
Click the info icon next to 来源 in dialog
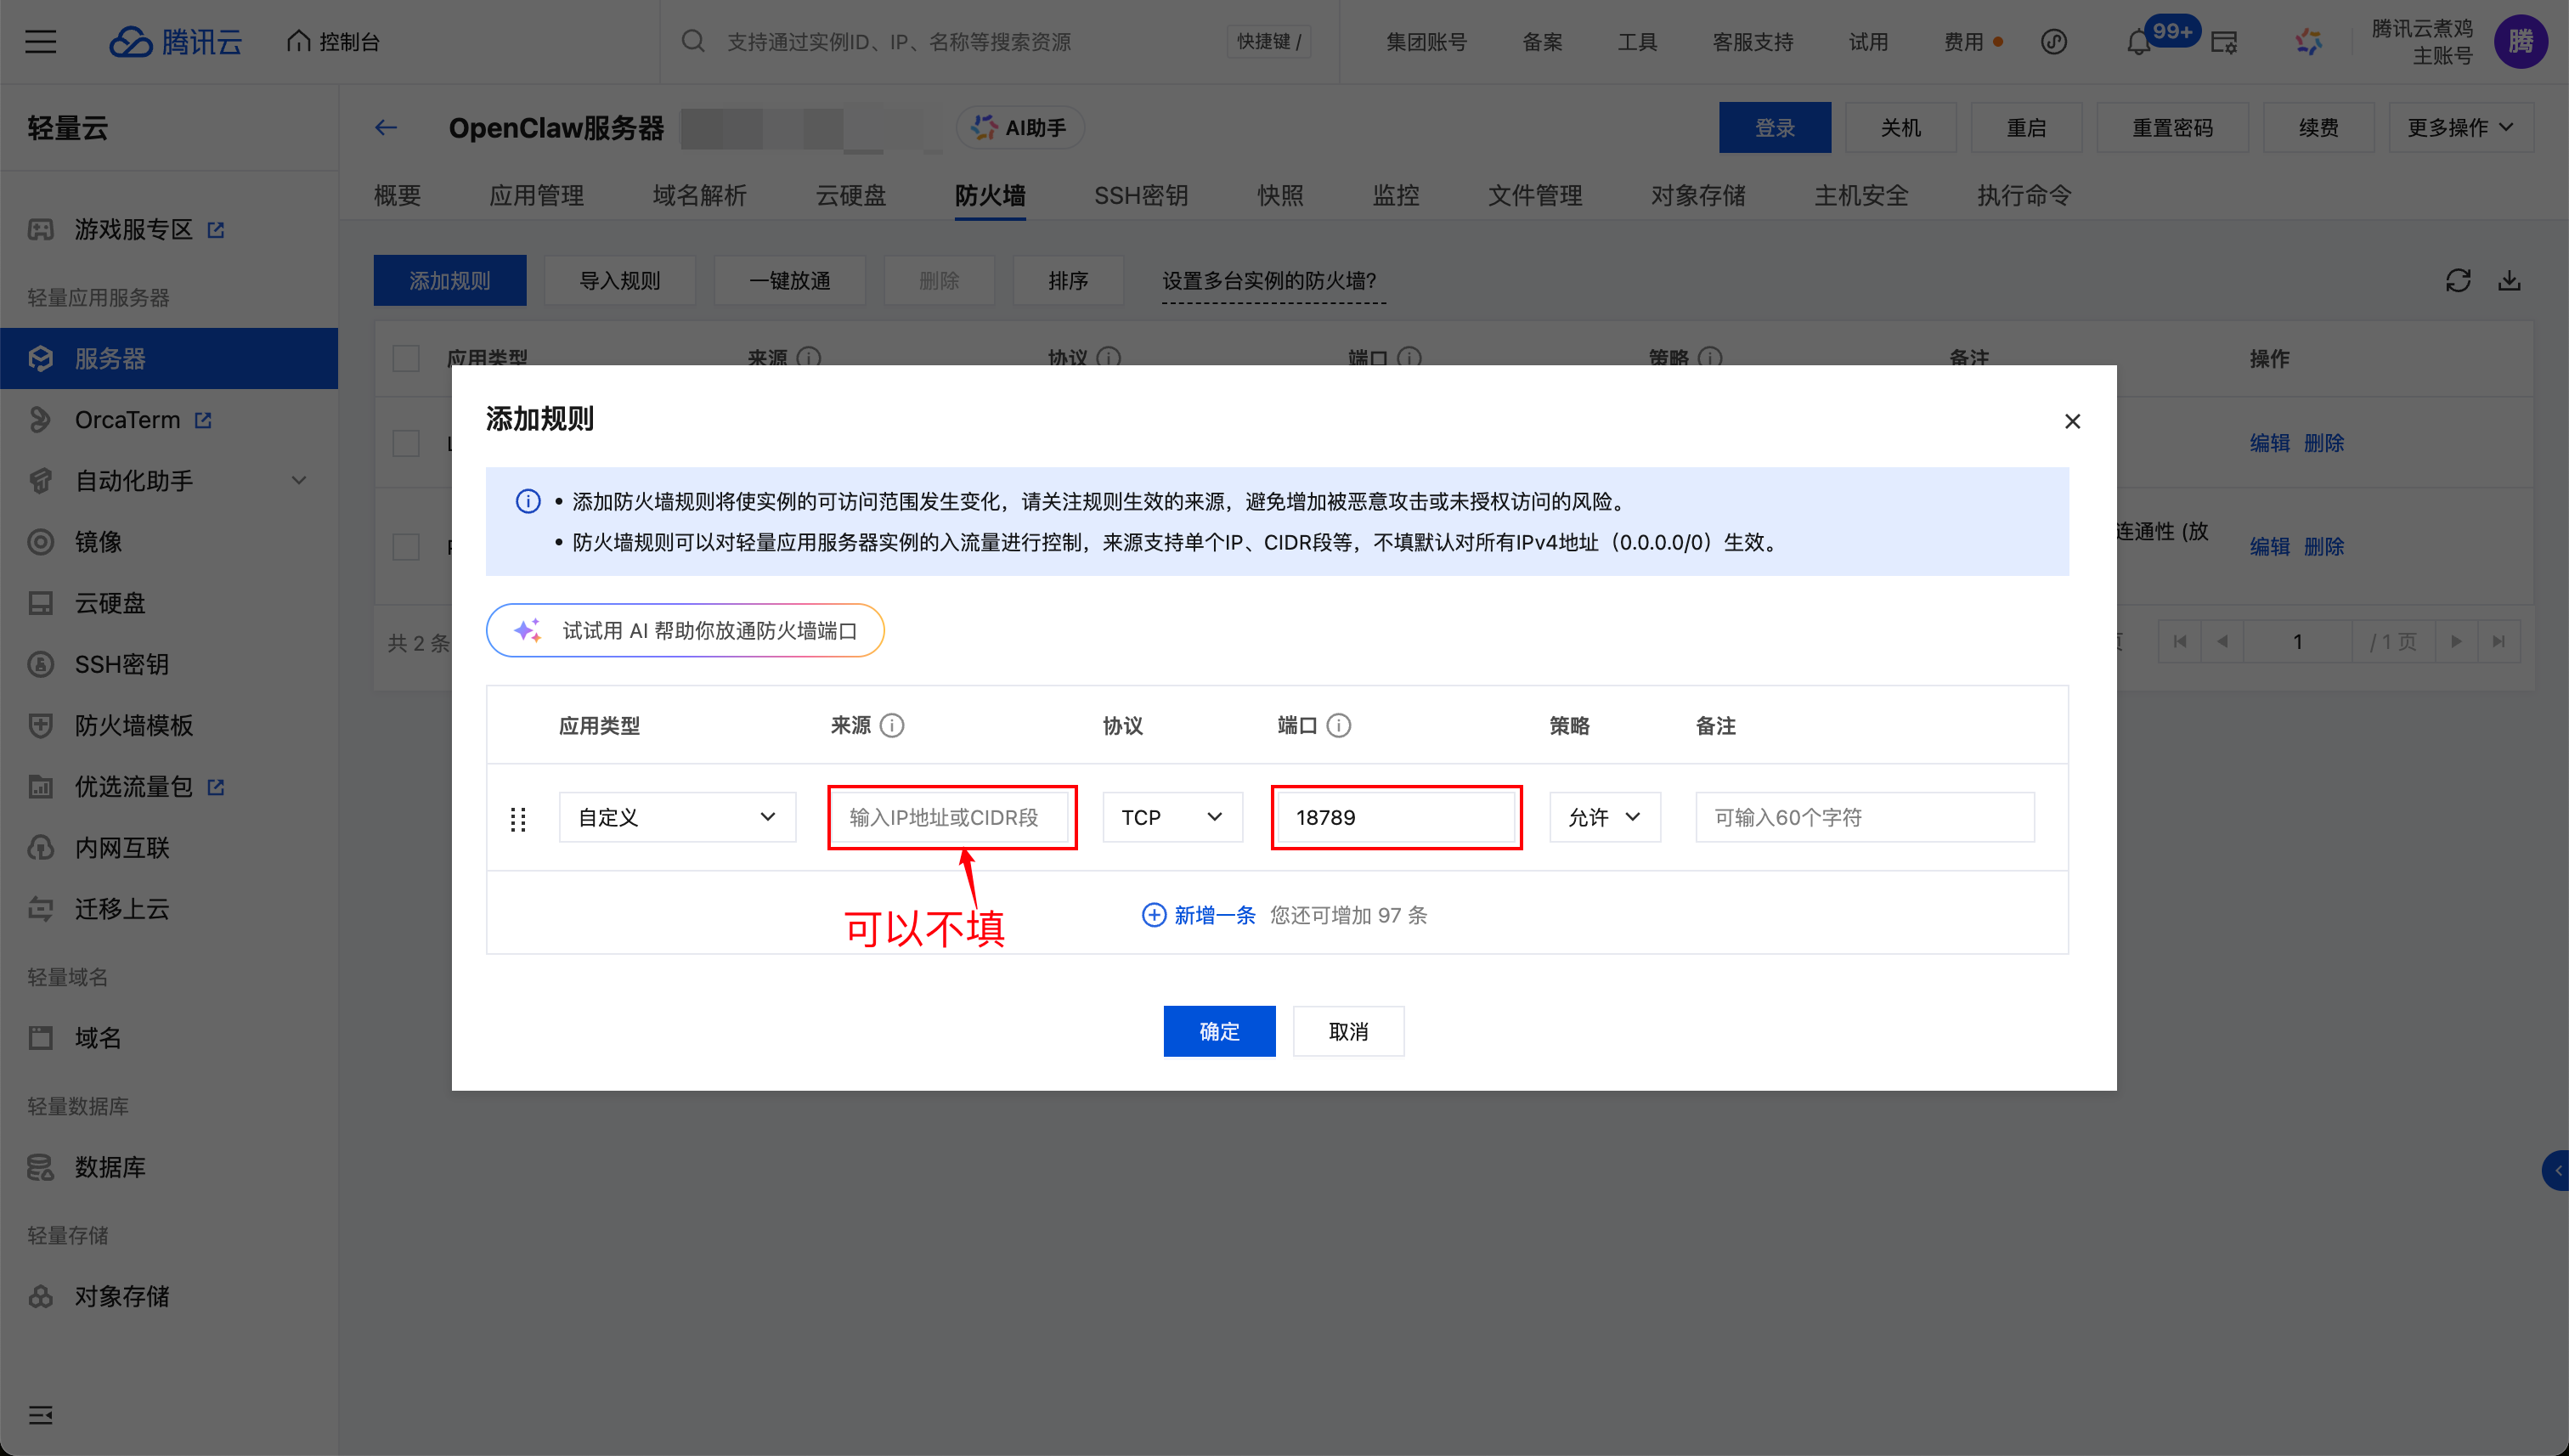pyautogui.click(x=892, y=726)
